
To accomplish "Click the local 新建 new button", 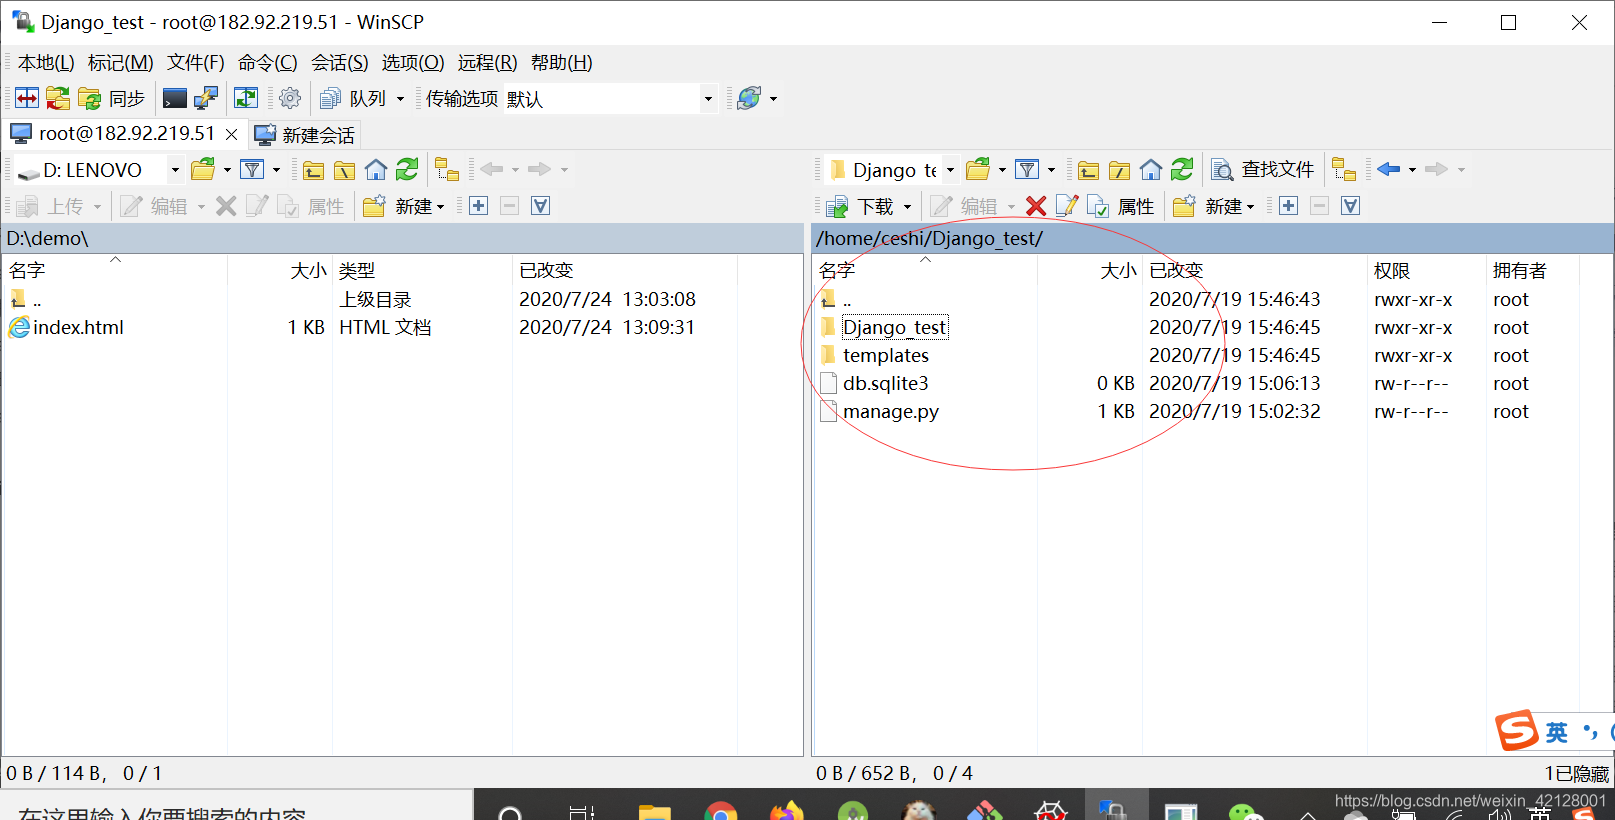I will 404,206.
